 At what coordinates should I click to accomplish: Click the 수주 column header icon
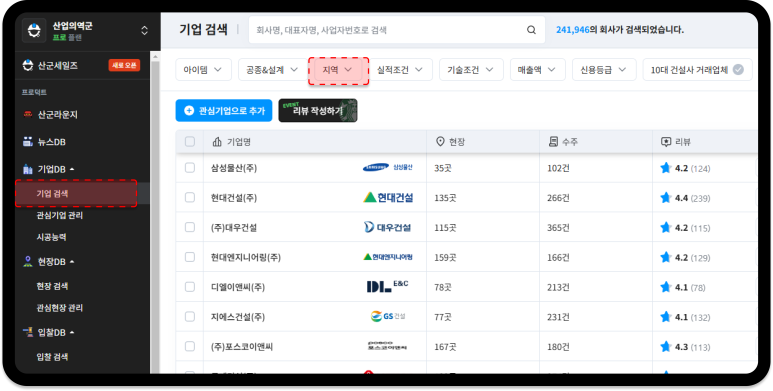(553, 142)
